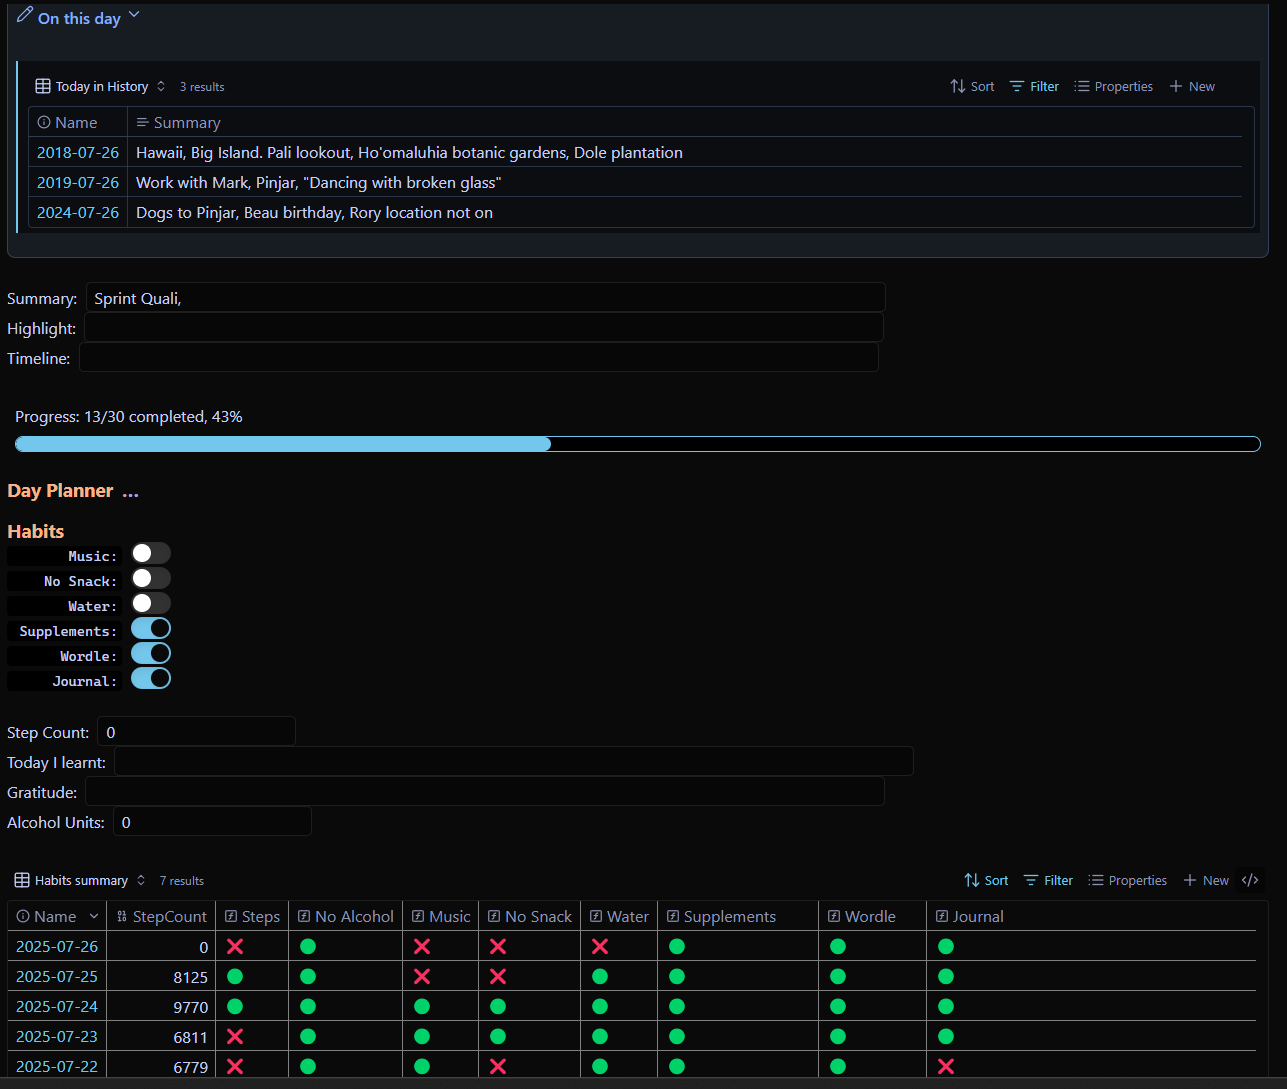Collapse the On this day callout chevron
This screenshot has height=1089, width=1287.
click(x=134, y=15)
